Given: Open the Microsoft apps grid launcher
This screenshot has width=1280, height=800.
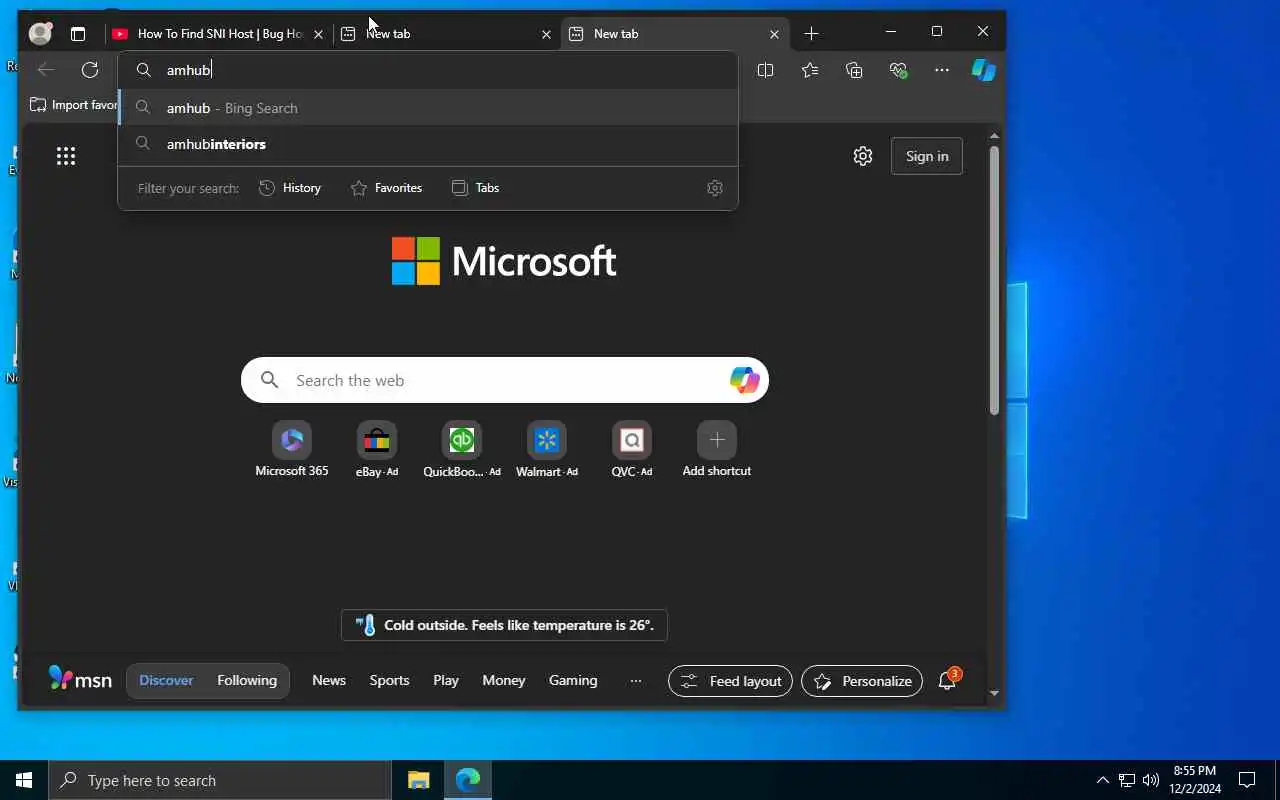Looking at the screenshot, I should [x=66, y=155].
